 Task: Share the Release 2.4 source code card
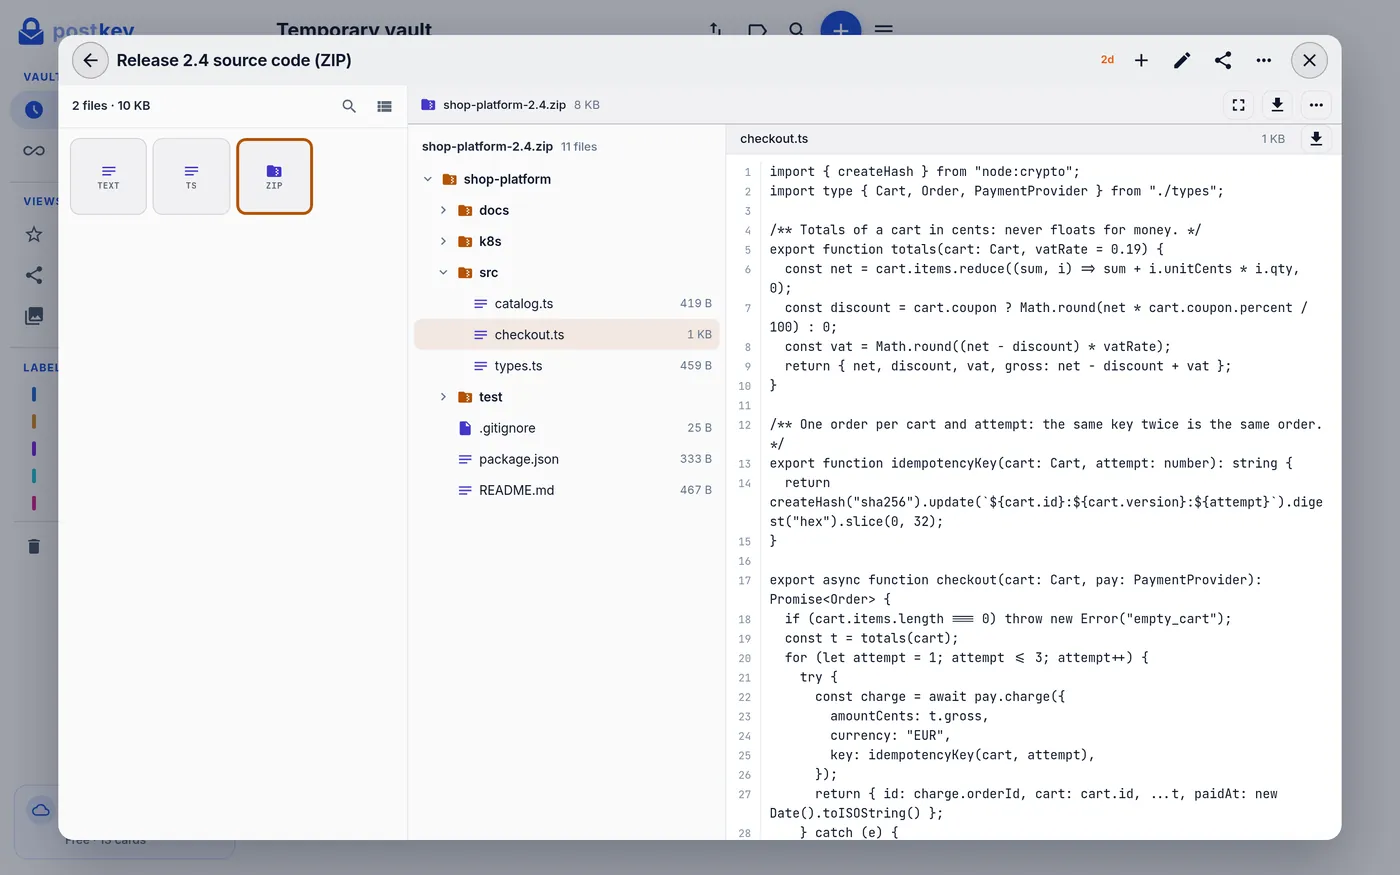click(x=1223, y=60)
